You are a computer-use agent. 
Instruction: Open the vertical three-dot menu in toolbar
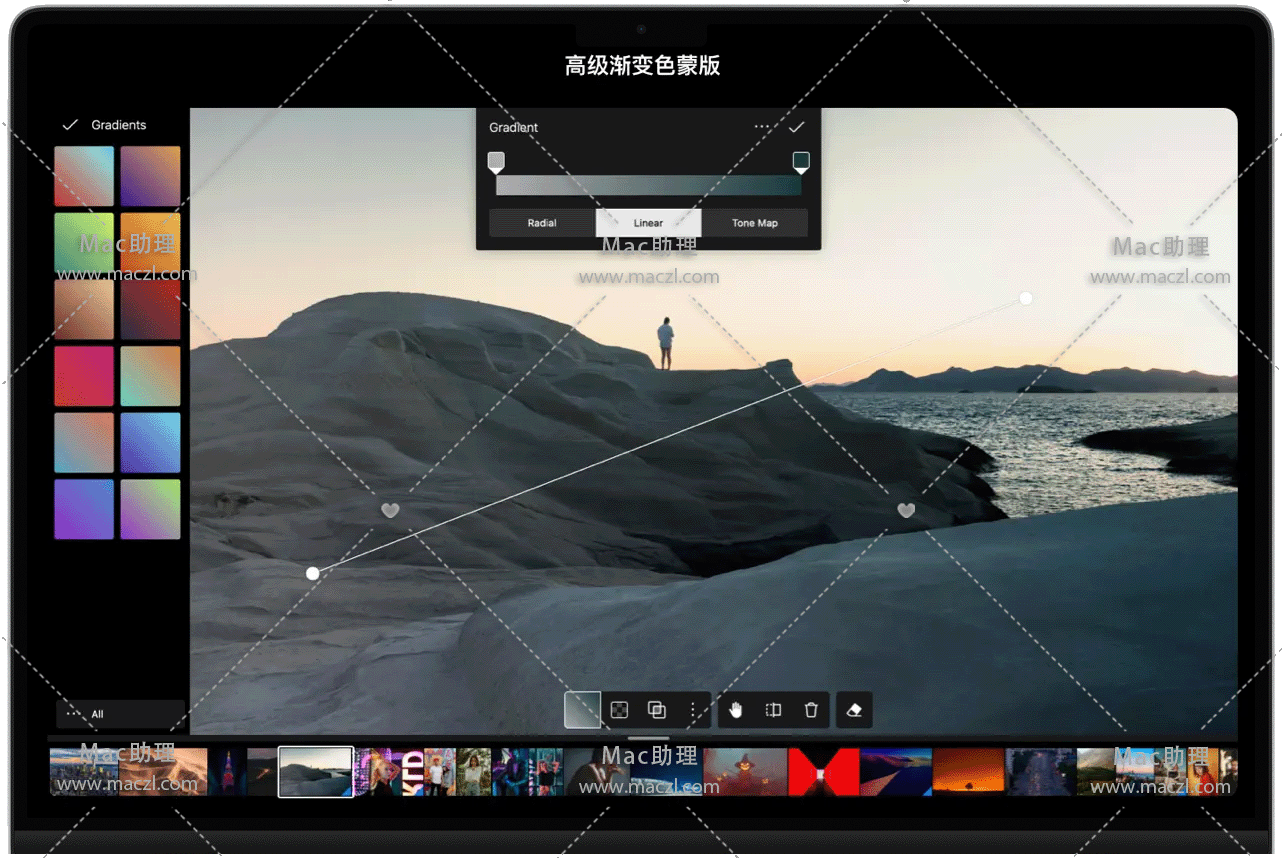[x=693, y=710]
